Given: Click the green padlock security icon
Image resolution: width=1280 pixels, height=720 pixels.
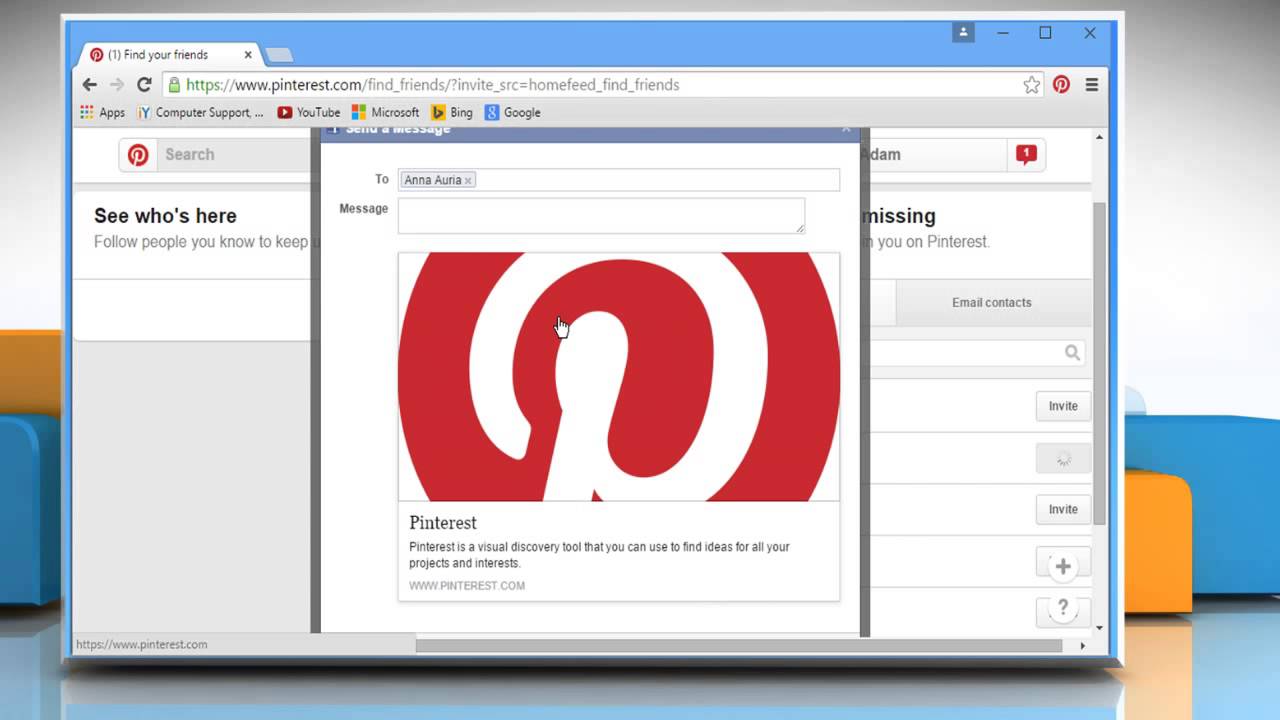Looking at the screenshot, I should (174, 85).
